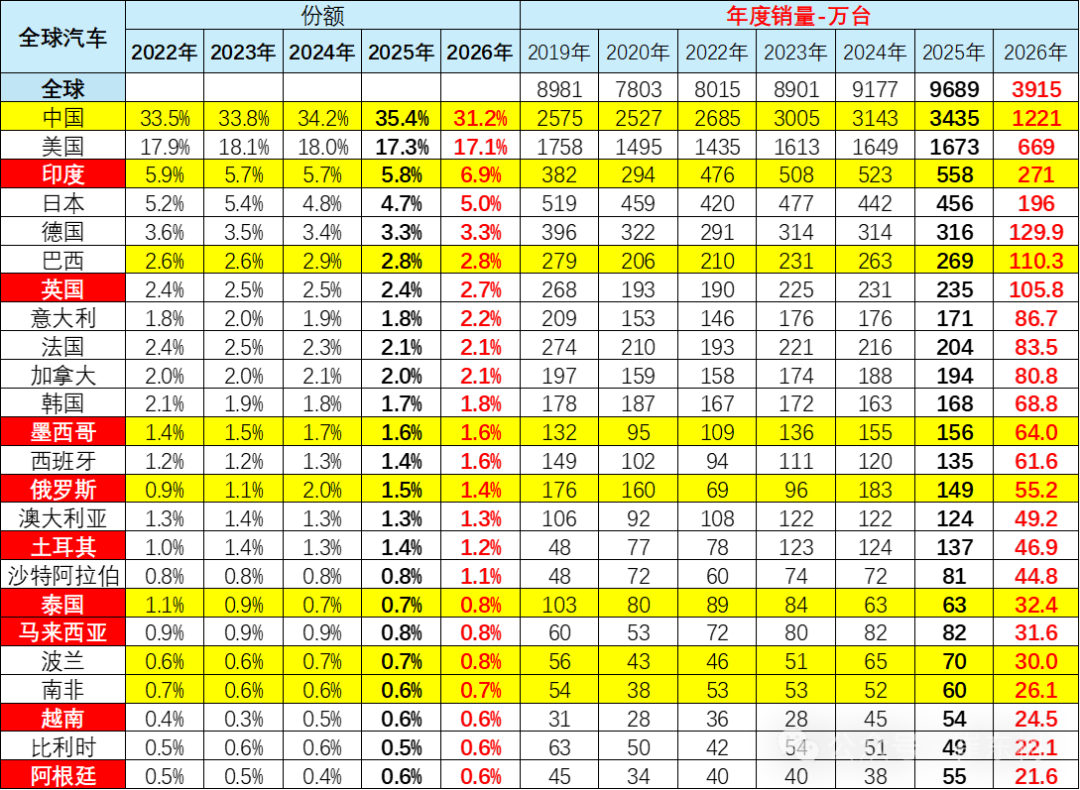The width and height of the screenshot is (1080, 790).
Task: Click the 德国 row label
Action: pos(63,231)
